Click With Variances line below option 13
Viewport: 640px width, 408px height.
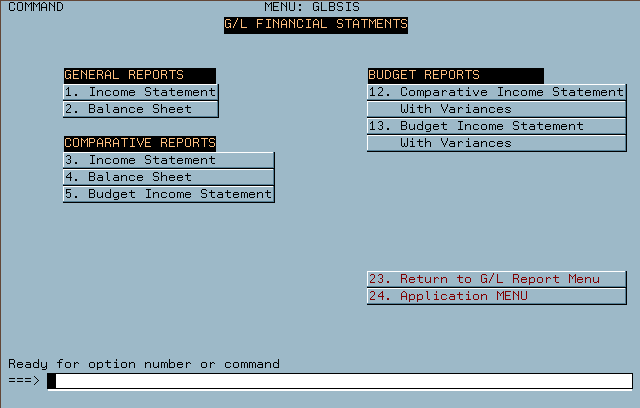497,143
